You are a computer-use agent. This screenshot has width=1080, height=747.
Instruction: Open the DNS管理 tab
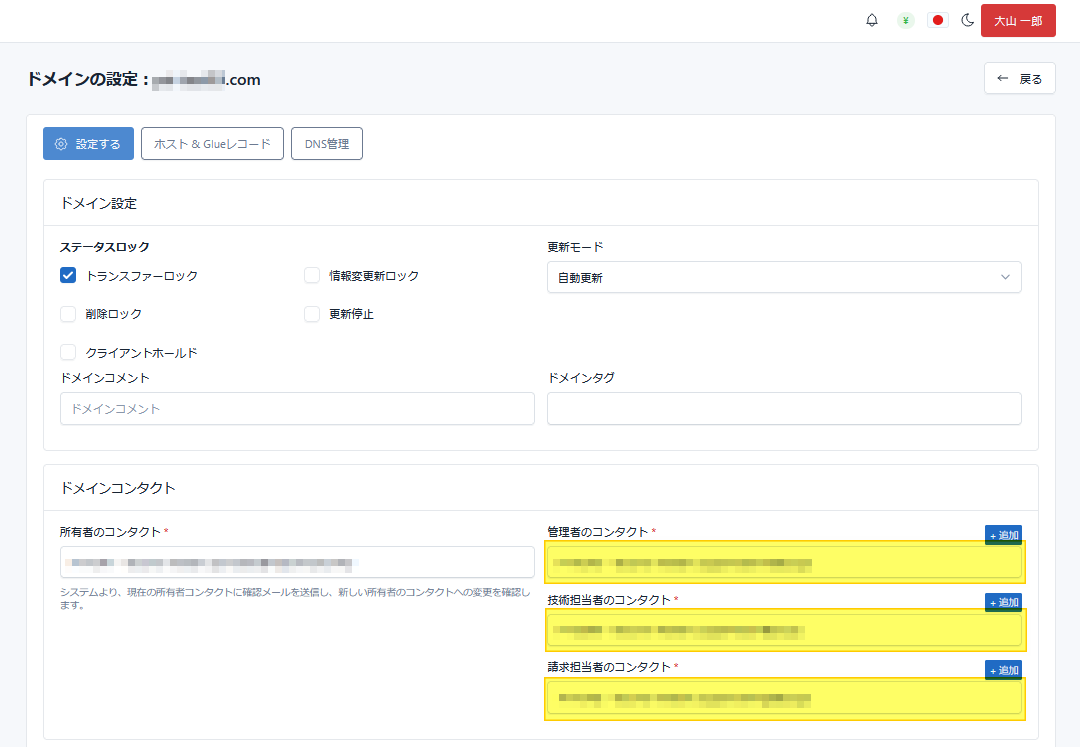click(x=326, y=144)
